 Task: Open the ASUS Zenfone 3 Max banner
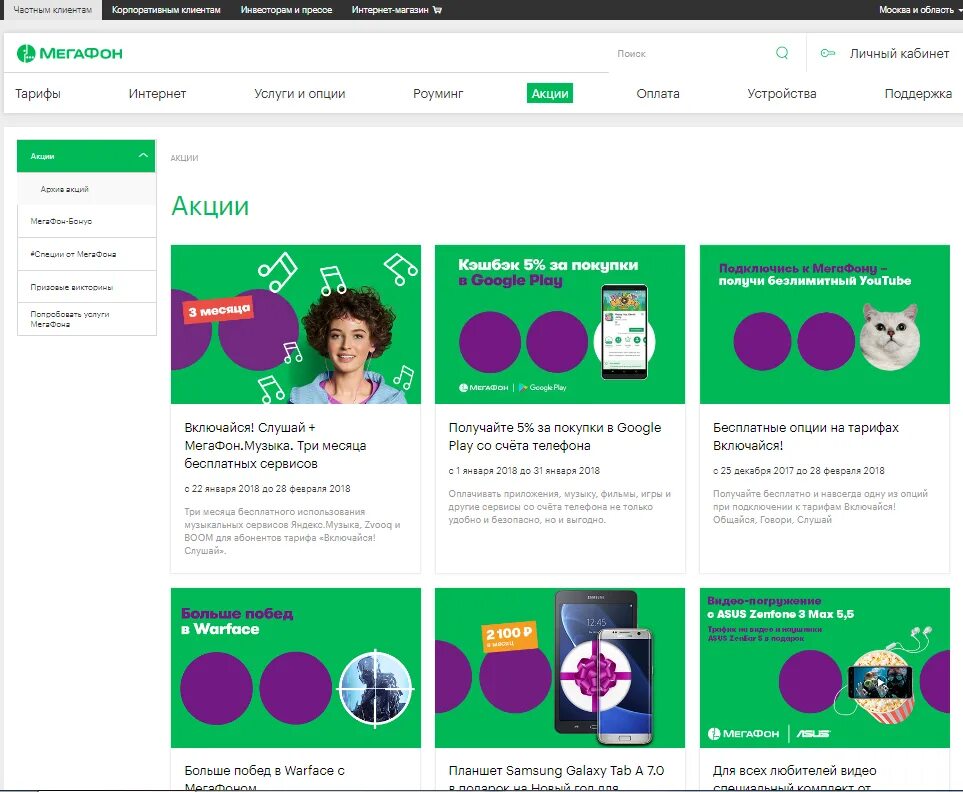click(825, 668)
